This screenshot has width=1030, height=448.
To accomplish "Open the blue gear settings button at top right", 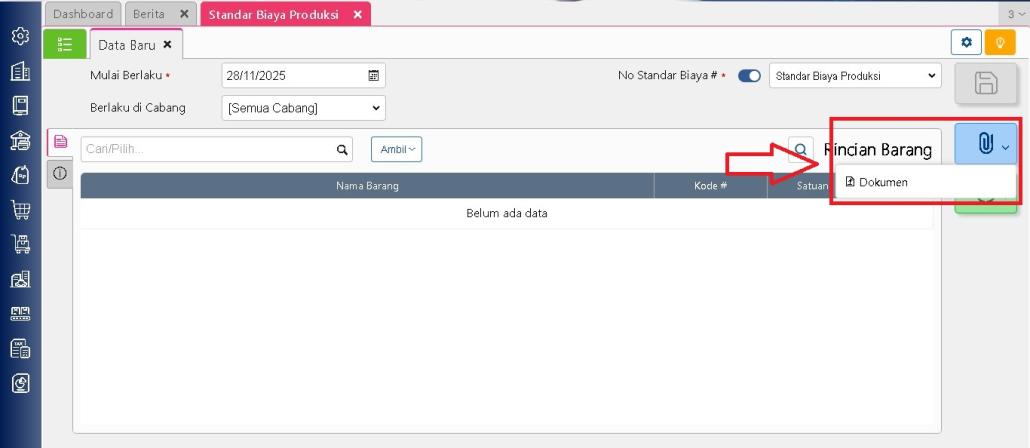I will (x=966, y=42).
